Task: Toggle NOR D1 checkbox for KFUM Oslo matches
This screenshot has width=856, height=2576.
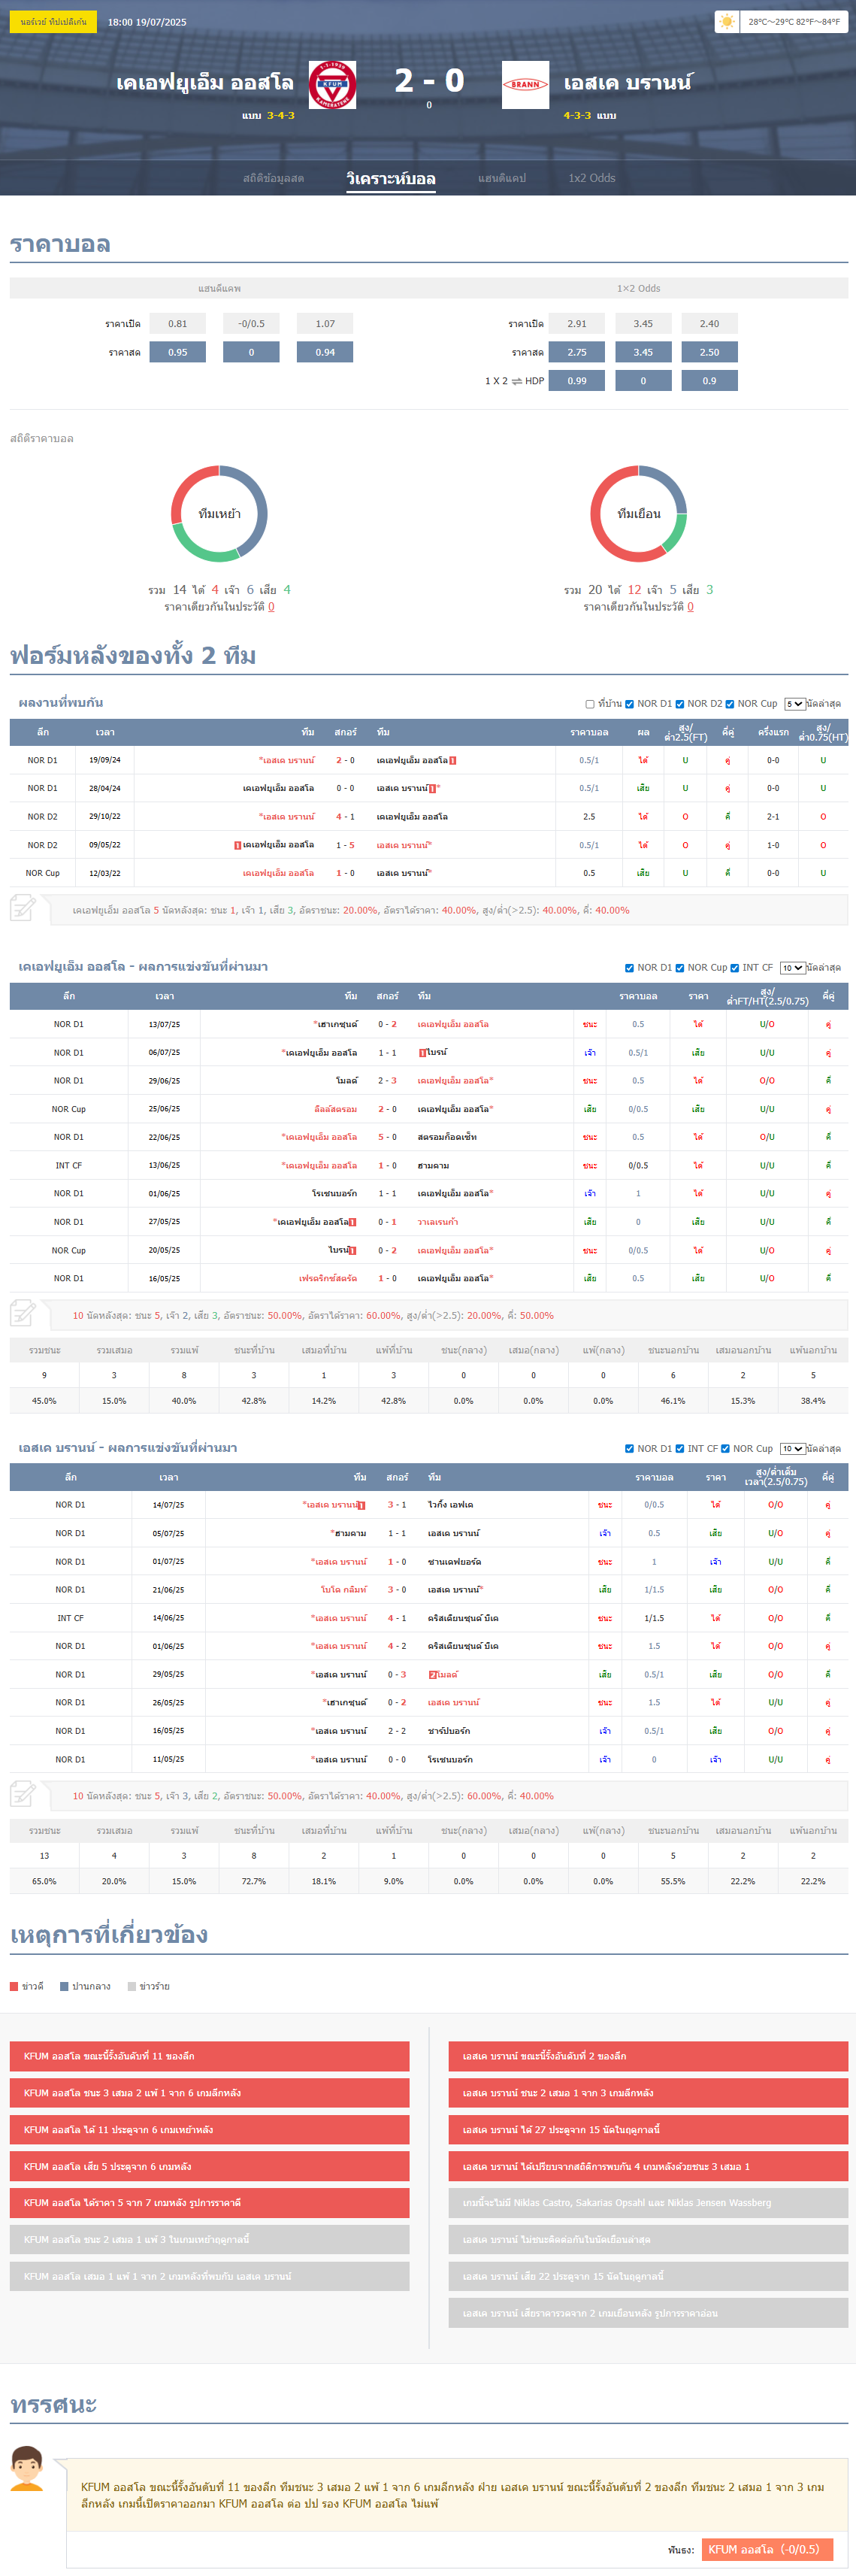Action: pyautogui.click(x=629, y=968)
